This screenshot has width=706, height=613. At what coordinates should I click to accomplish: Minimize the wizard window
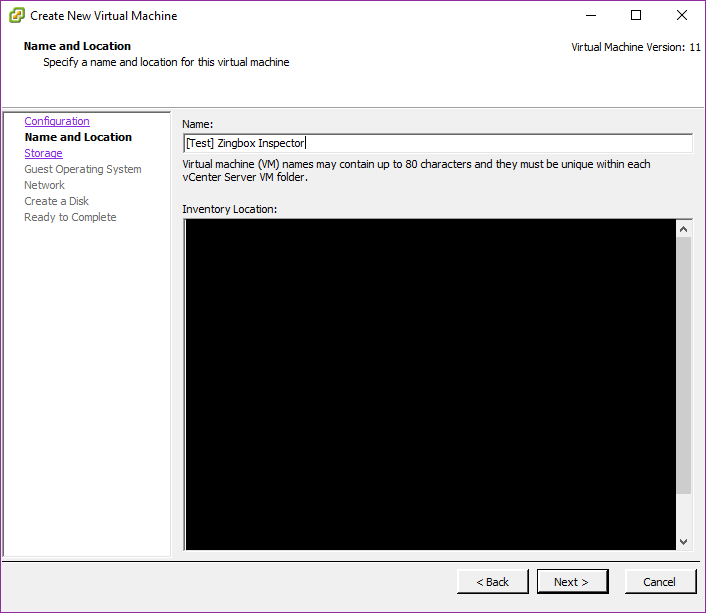click(591, 15)
